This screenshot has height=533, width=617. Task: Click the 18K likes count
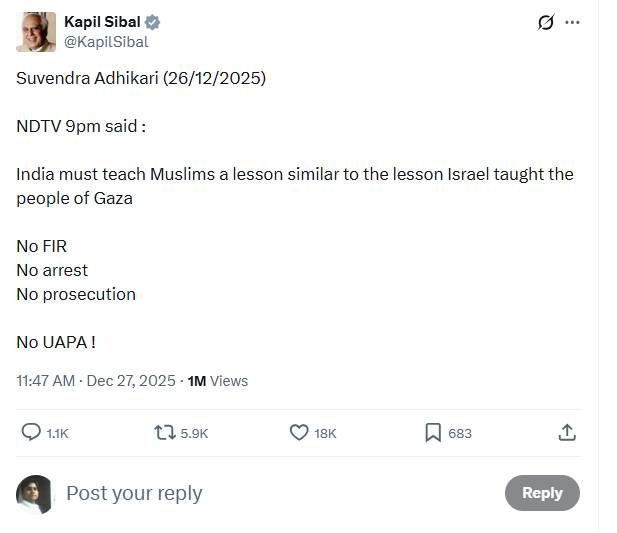coord(326,433)
